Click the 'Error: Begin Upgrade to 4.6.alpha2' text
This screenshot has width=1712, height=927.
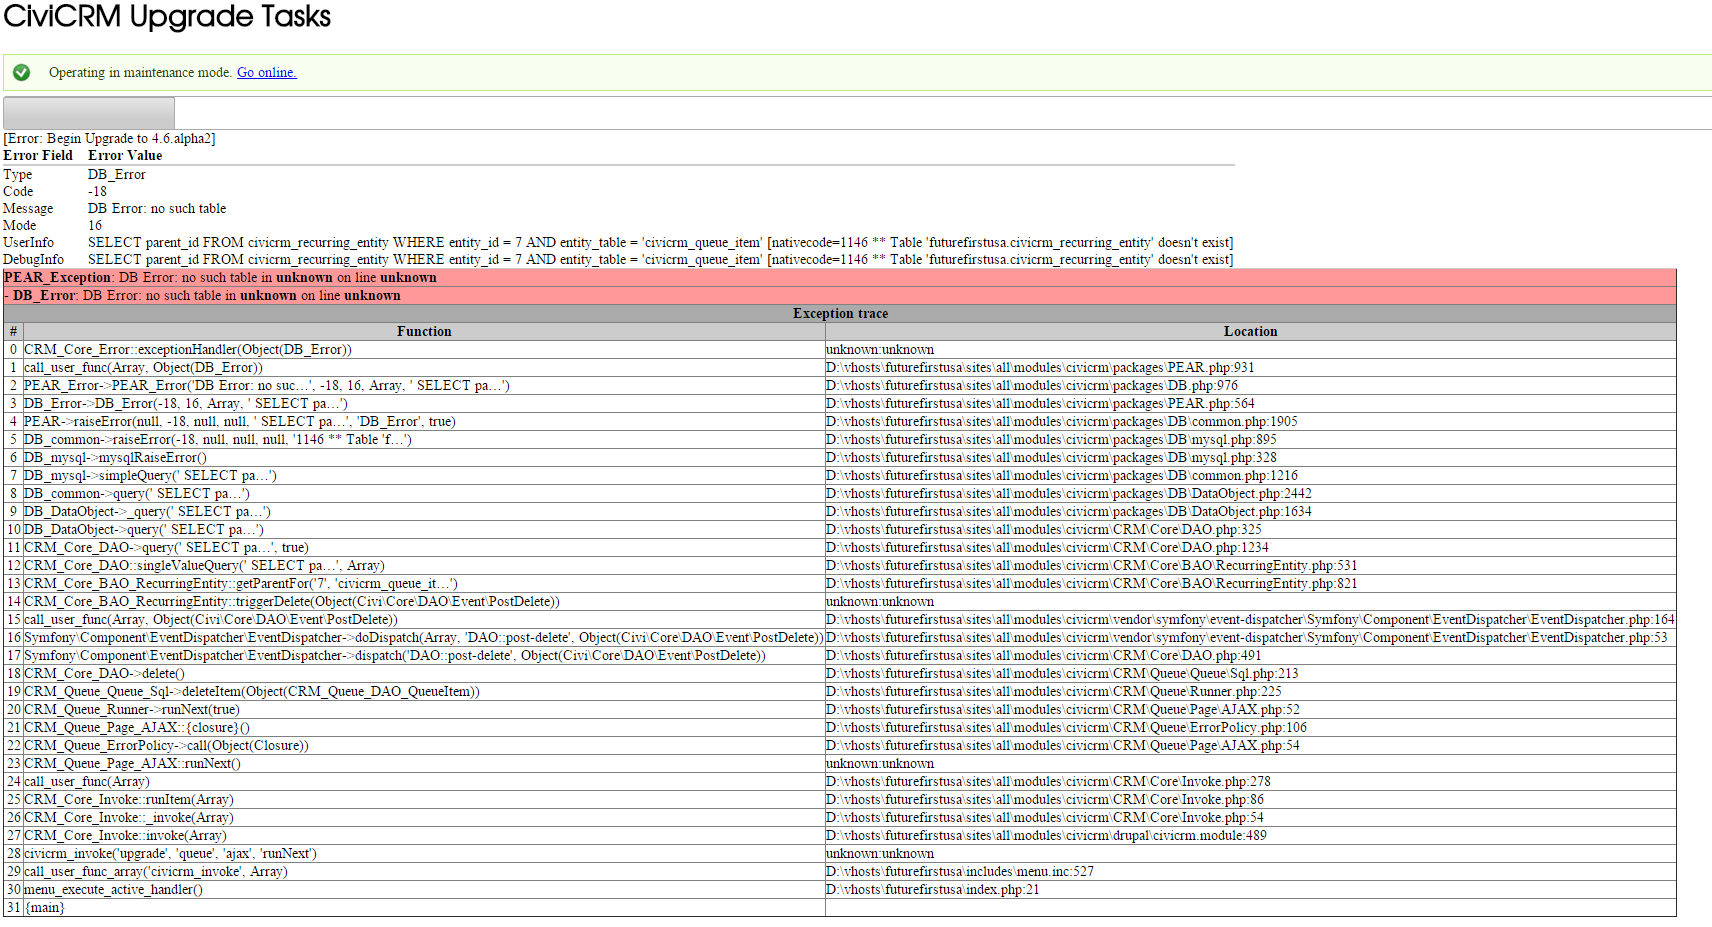point(109,139)
